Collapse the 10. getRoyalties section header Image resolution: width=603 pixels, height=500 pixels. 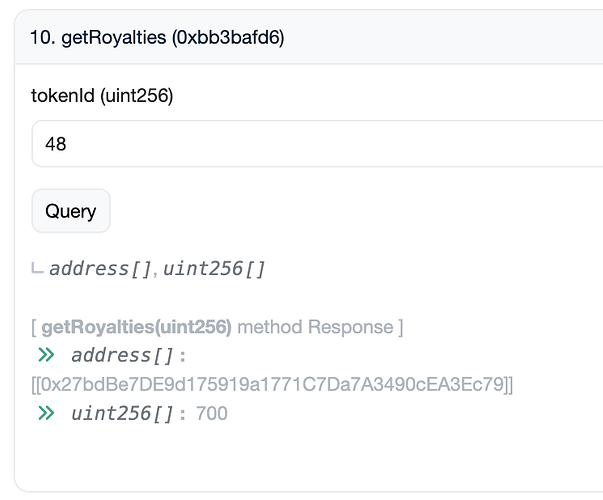[309, 37]
